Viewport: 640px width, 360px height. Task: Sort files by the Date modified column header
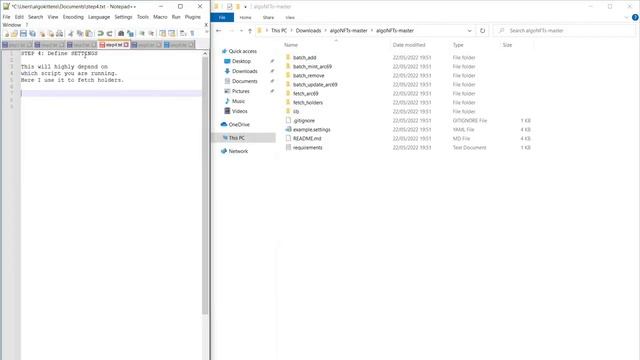pos(409,45)
